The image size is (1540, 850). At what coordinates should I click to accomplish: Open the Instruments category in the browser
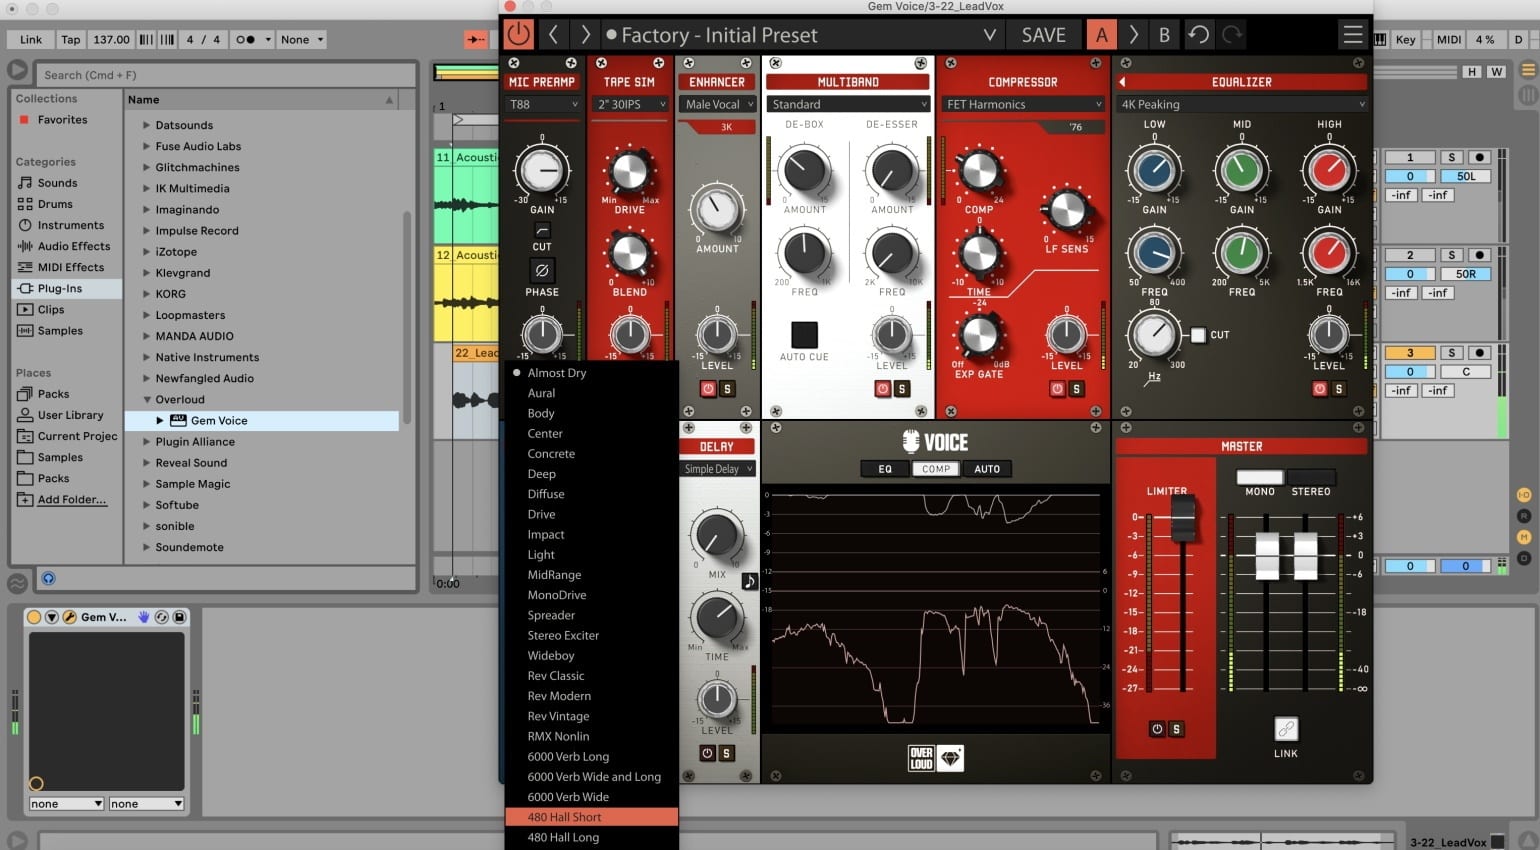click(70, 225)
